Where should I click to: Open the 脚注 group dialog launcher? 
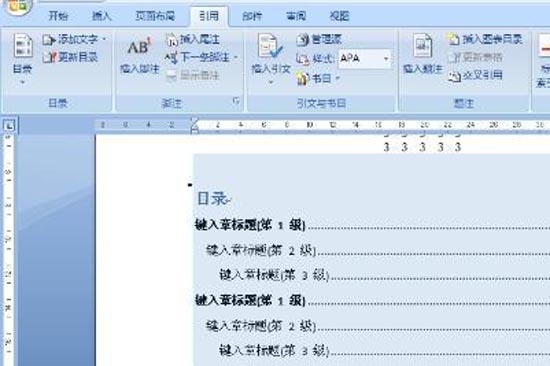236,101
